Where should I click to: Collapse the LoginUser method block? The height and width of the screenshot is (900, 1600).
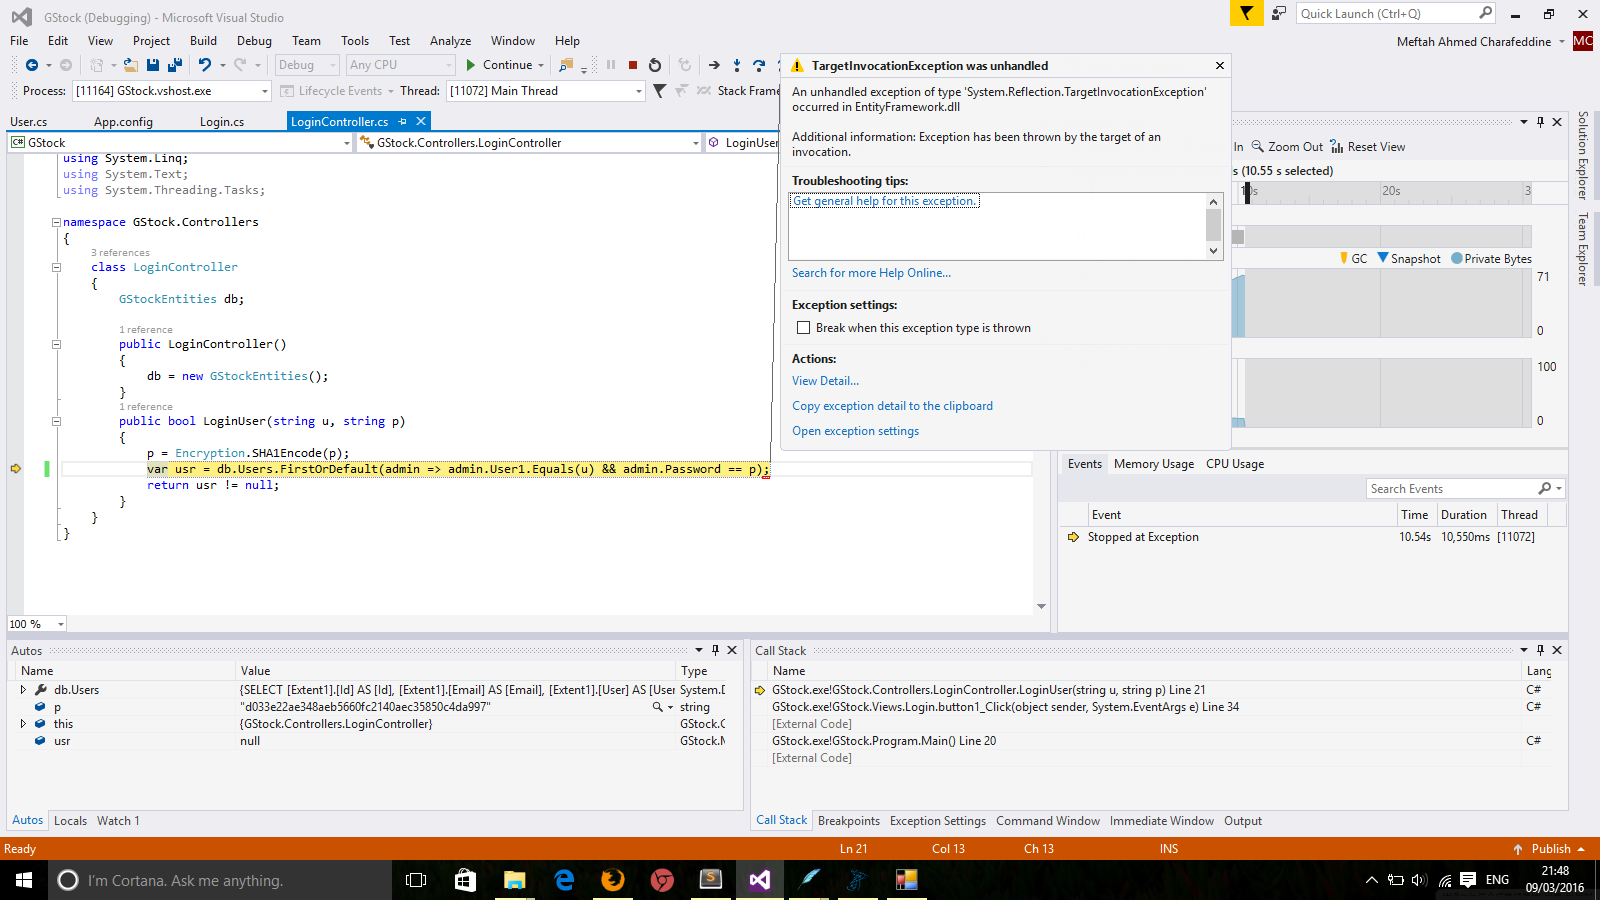click(56, 421)
